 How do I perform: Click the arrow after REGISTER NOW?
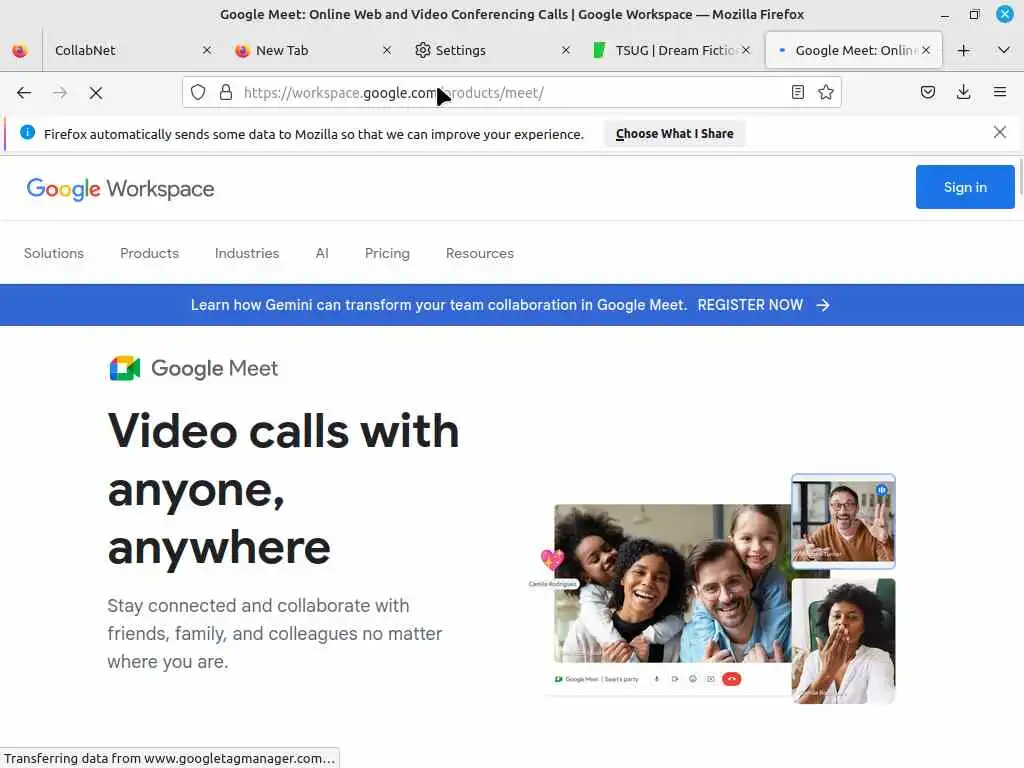(x=823, y=305)
